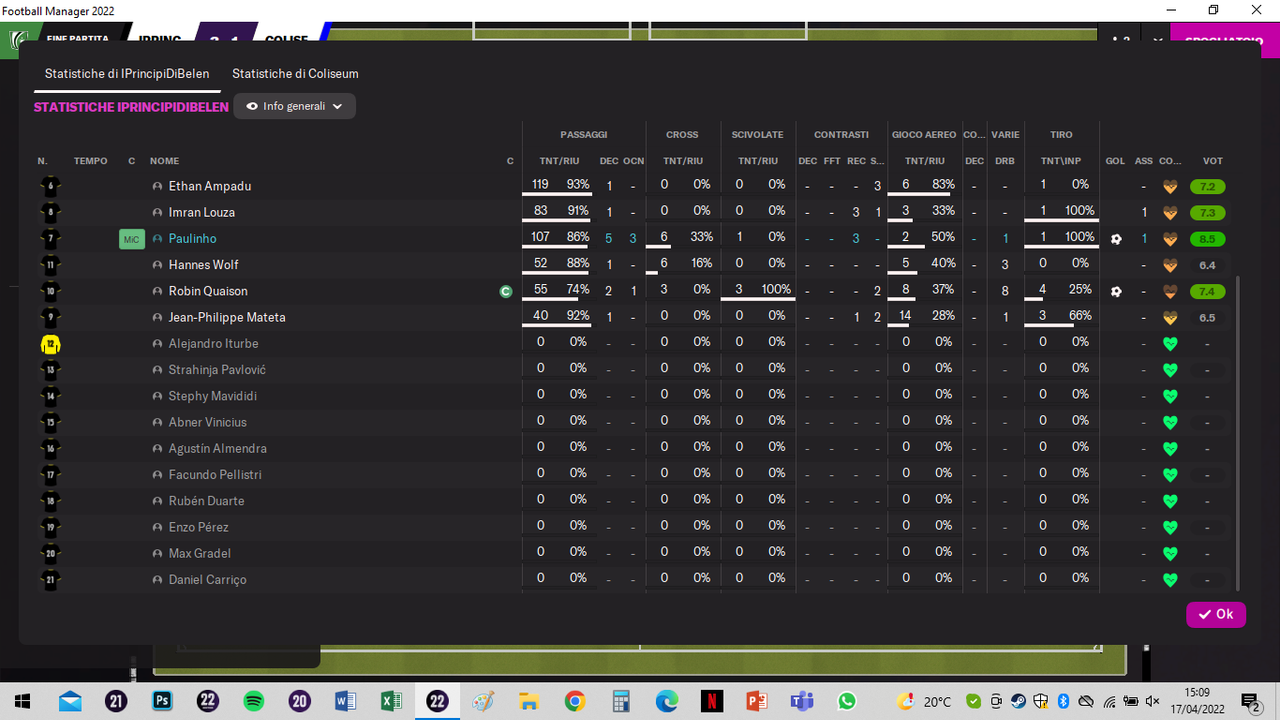
Task: Click the green condition heart for Enzo Pérez
Action: click(1170, 527)
